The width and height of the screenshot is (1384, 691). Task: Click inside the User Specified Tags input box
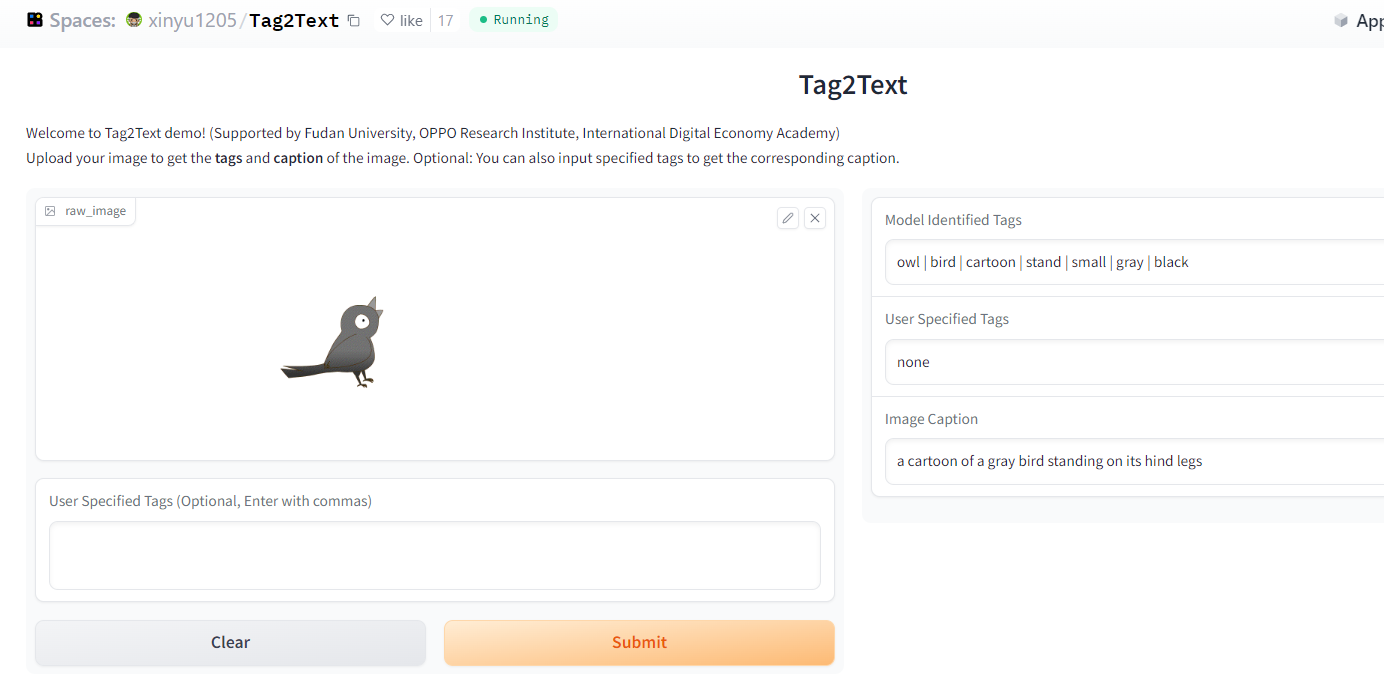click(434, 555)
